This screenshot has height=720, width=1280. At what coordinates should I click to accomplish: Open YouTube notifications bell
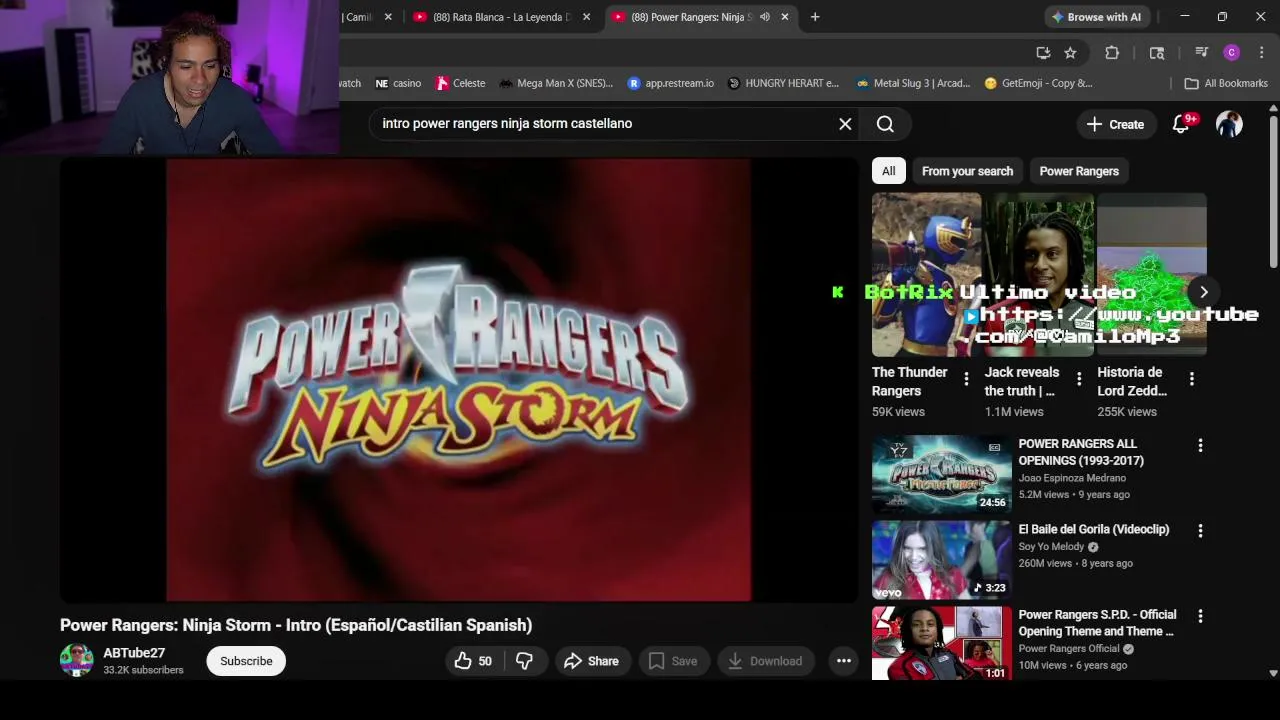1181,124
